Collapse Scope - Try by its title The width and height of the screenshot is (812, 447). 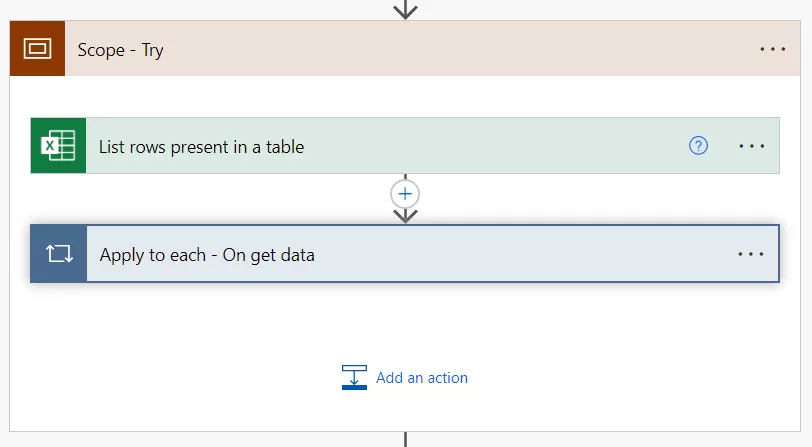120,49
